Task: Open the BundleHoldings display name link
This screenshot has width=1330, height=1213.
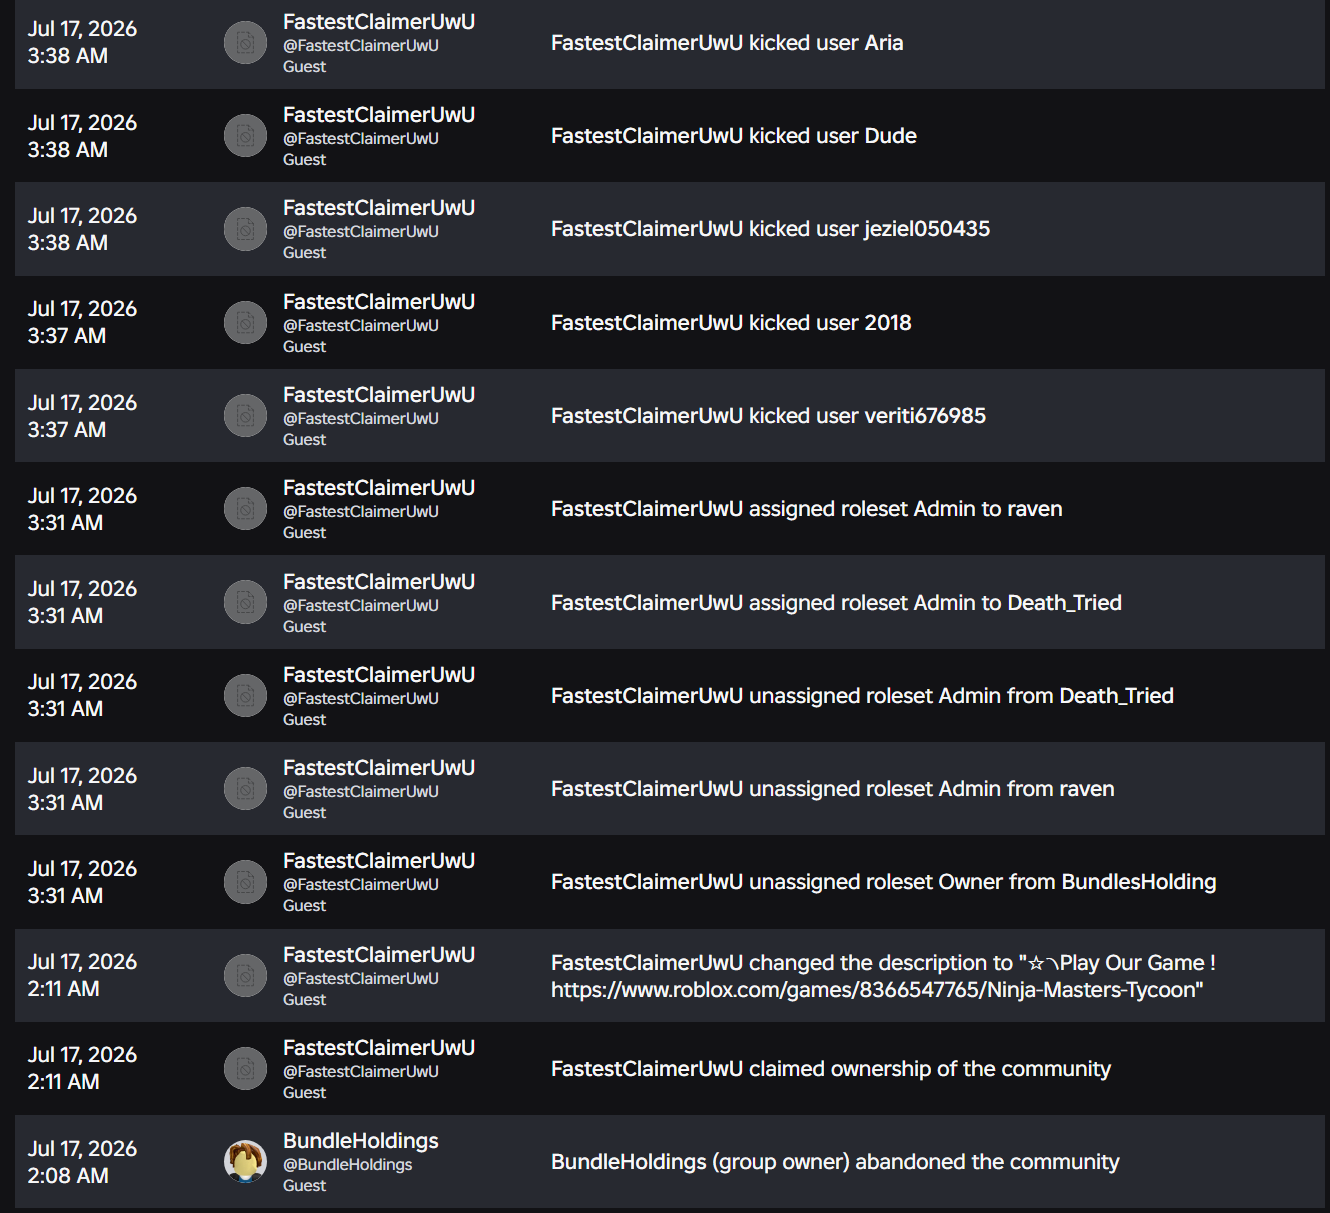Action: tap(361, 1141)
